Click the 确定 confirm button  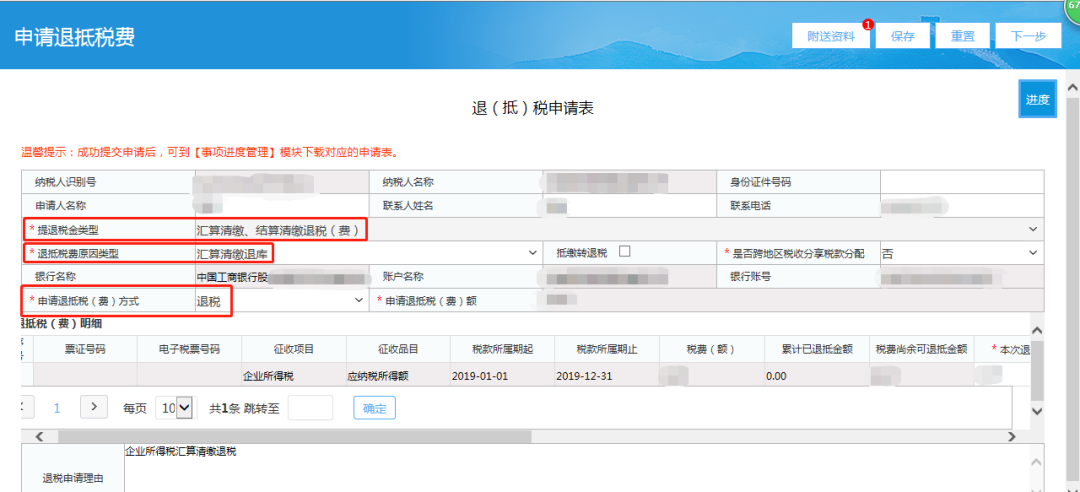coord(375,408)
